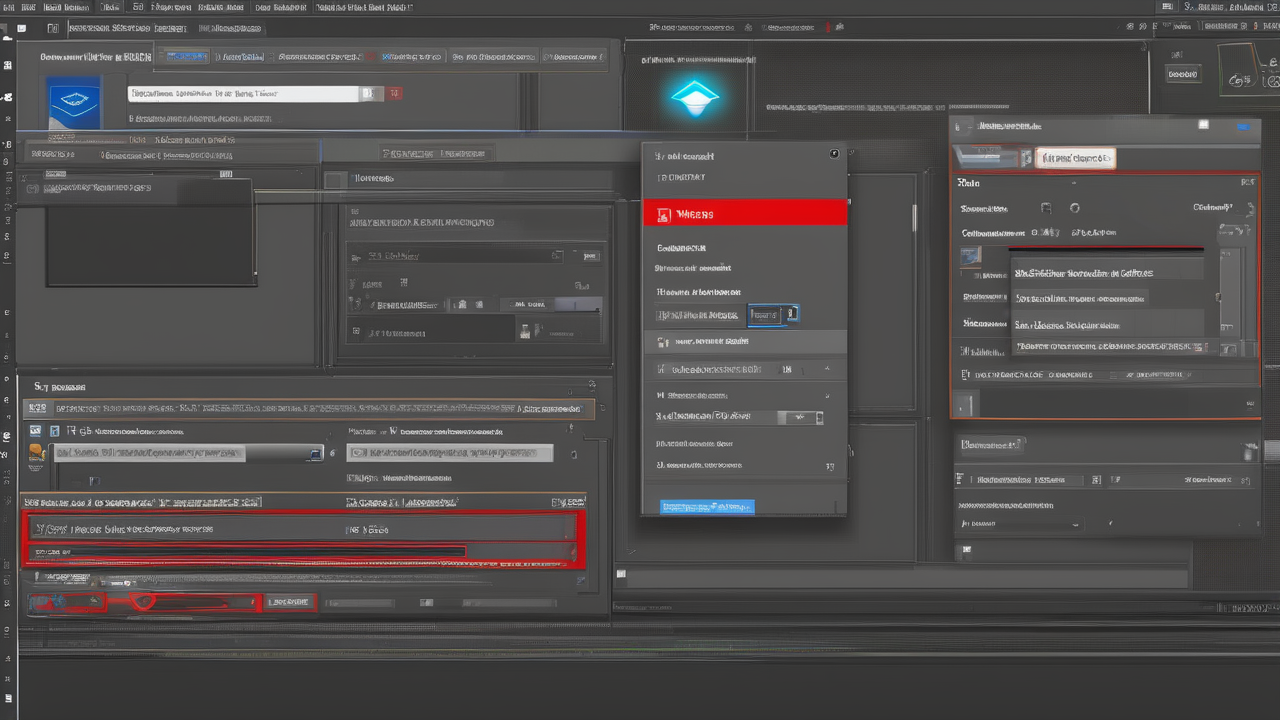The image size is (1280, 720).
Task: Click the blue button at popup bottom
Action: (707, 507)
